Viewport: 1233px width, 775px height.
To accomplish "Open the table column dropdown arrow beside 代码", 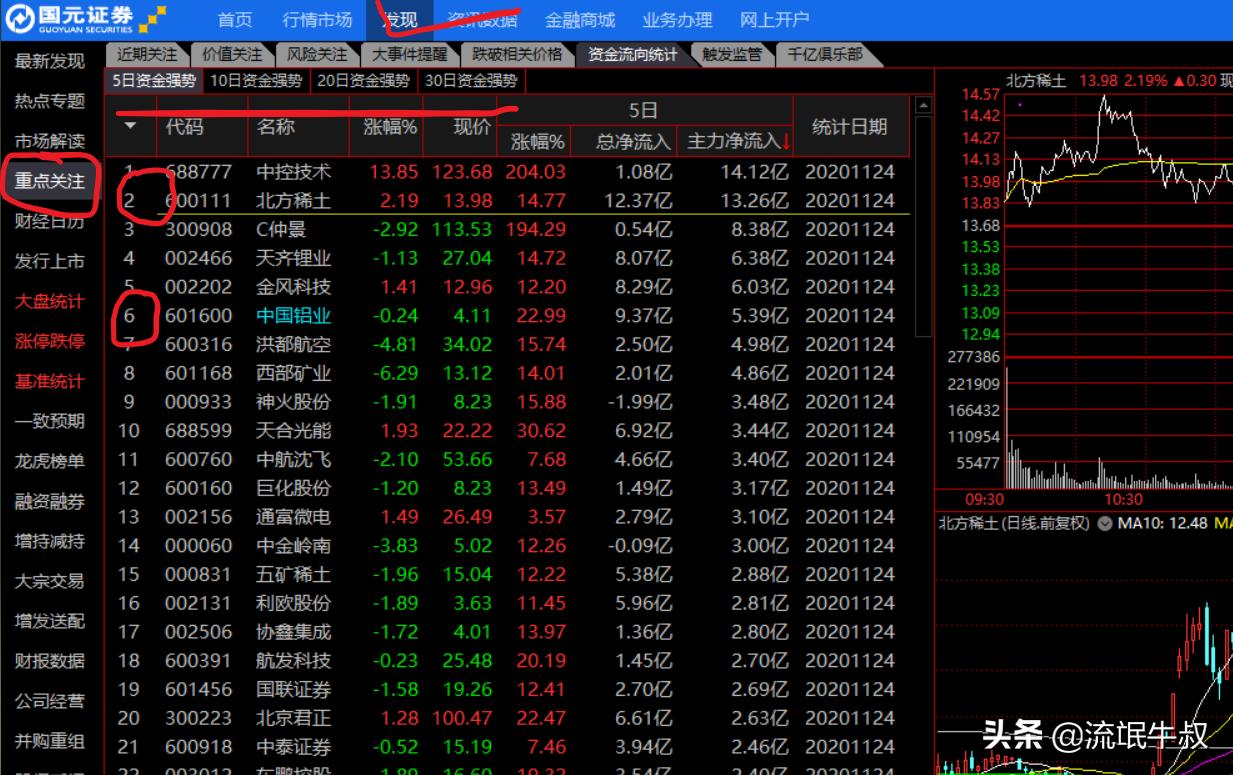I will pyautogui.click(x=130, y=126).
